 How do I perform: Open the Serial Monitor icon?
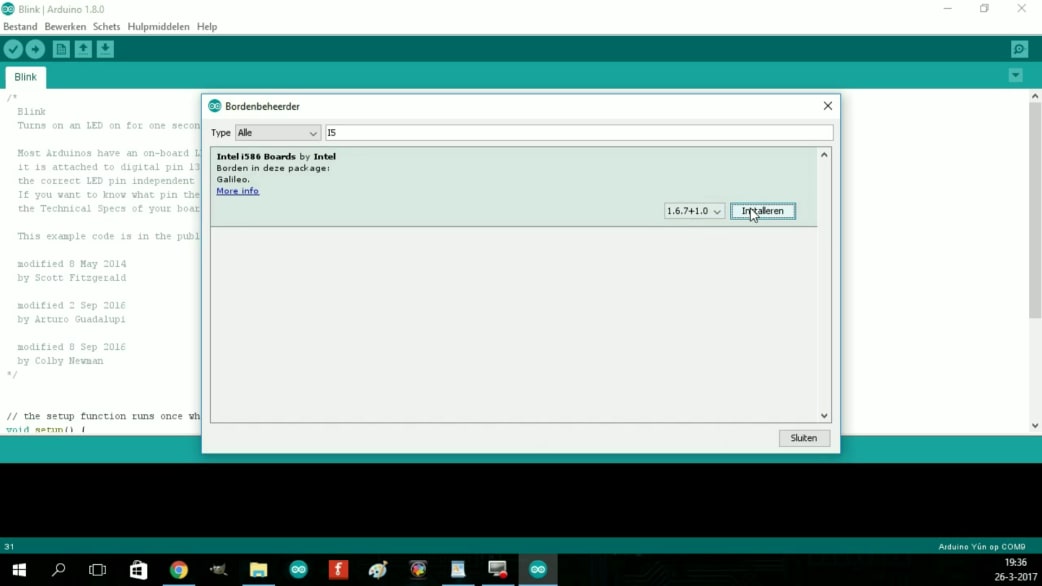tap(1019, 49)
